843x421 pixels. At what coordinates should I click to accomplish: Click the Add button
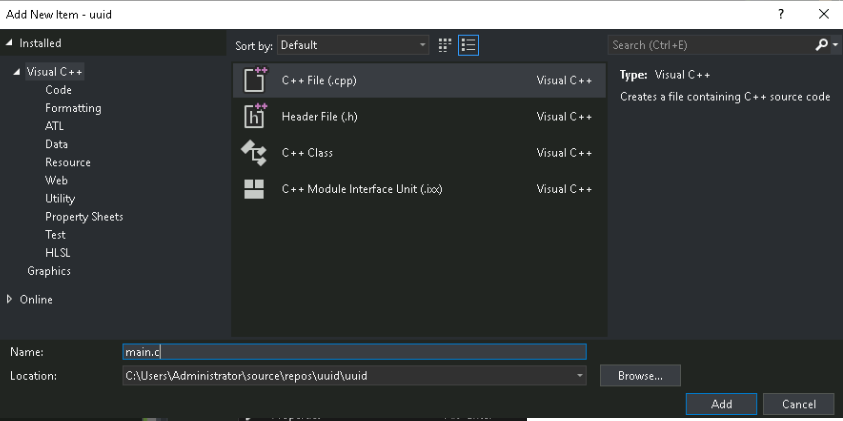point(721,404)
